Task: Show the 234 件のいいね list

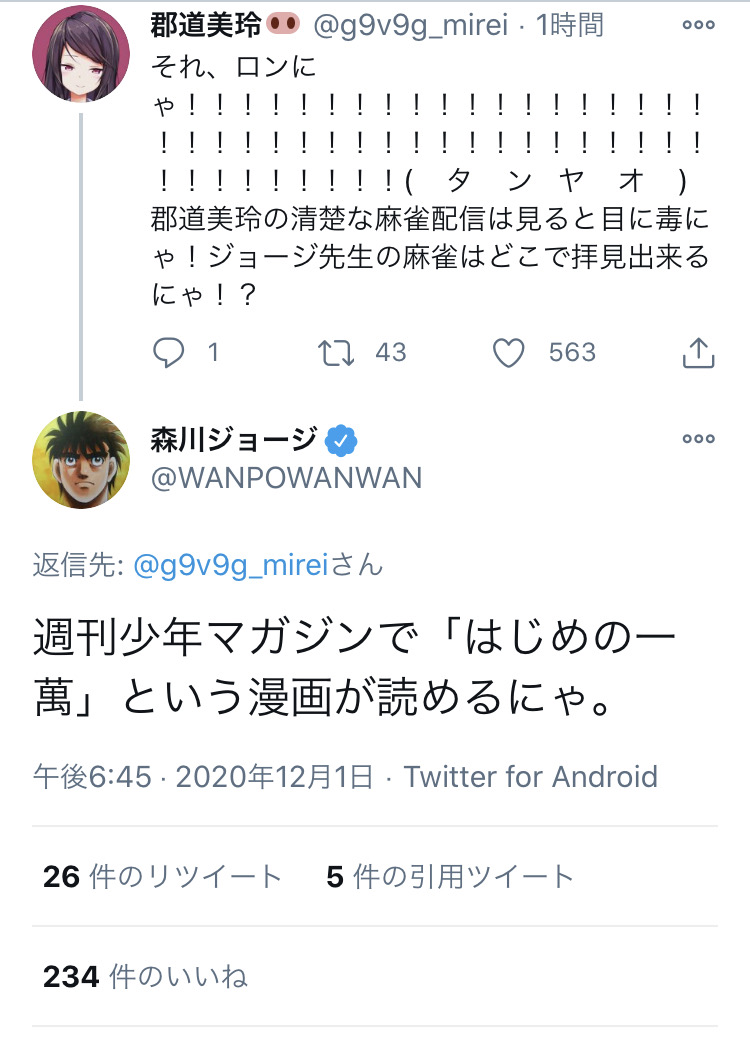Action: [x=145, y=976]
